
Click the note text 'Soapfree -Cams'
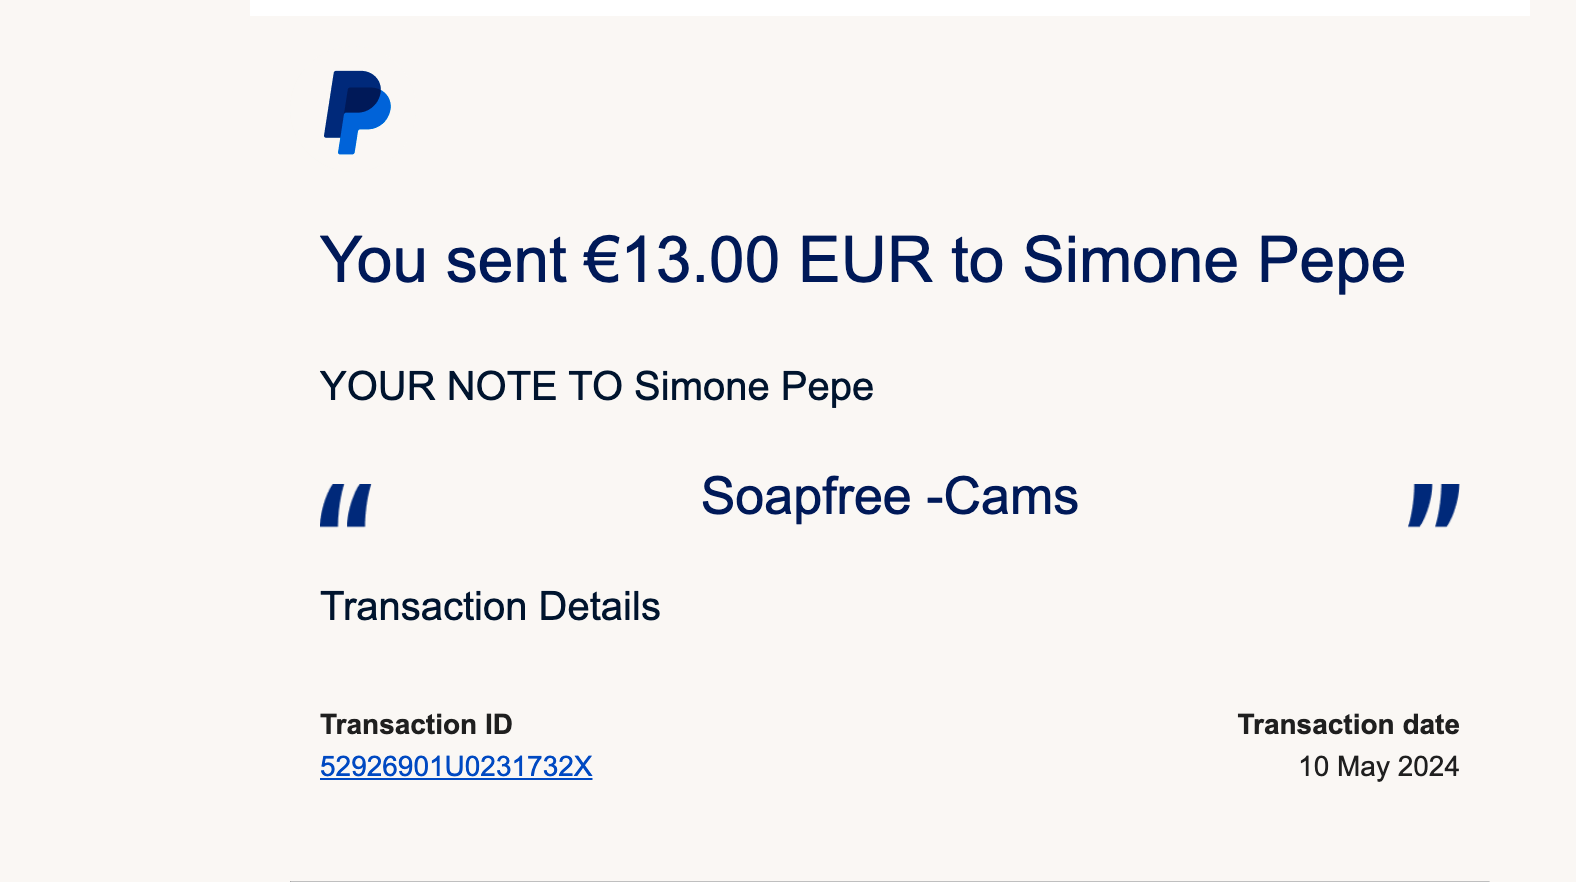(x=890, y=497)
